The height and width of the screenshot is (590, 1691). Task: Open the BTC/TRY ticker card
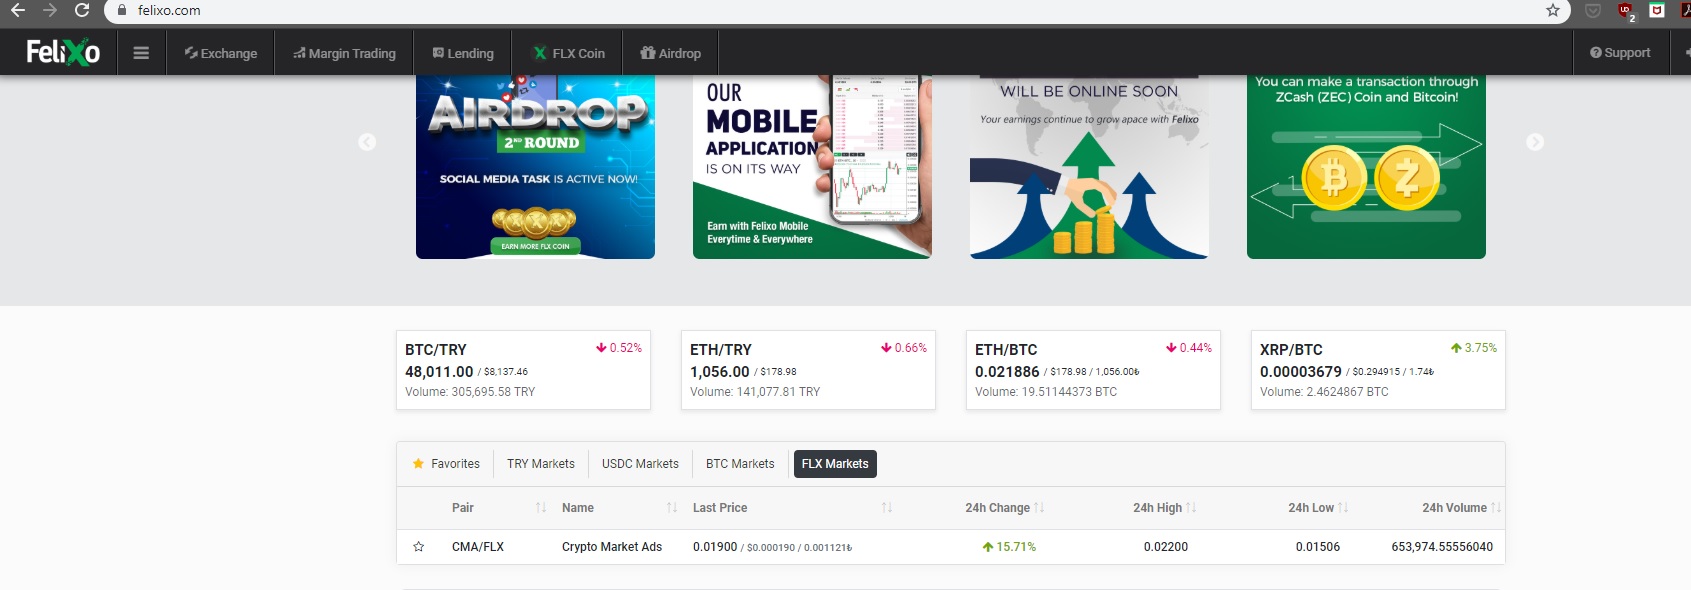point(523,370)
